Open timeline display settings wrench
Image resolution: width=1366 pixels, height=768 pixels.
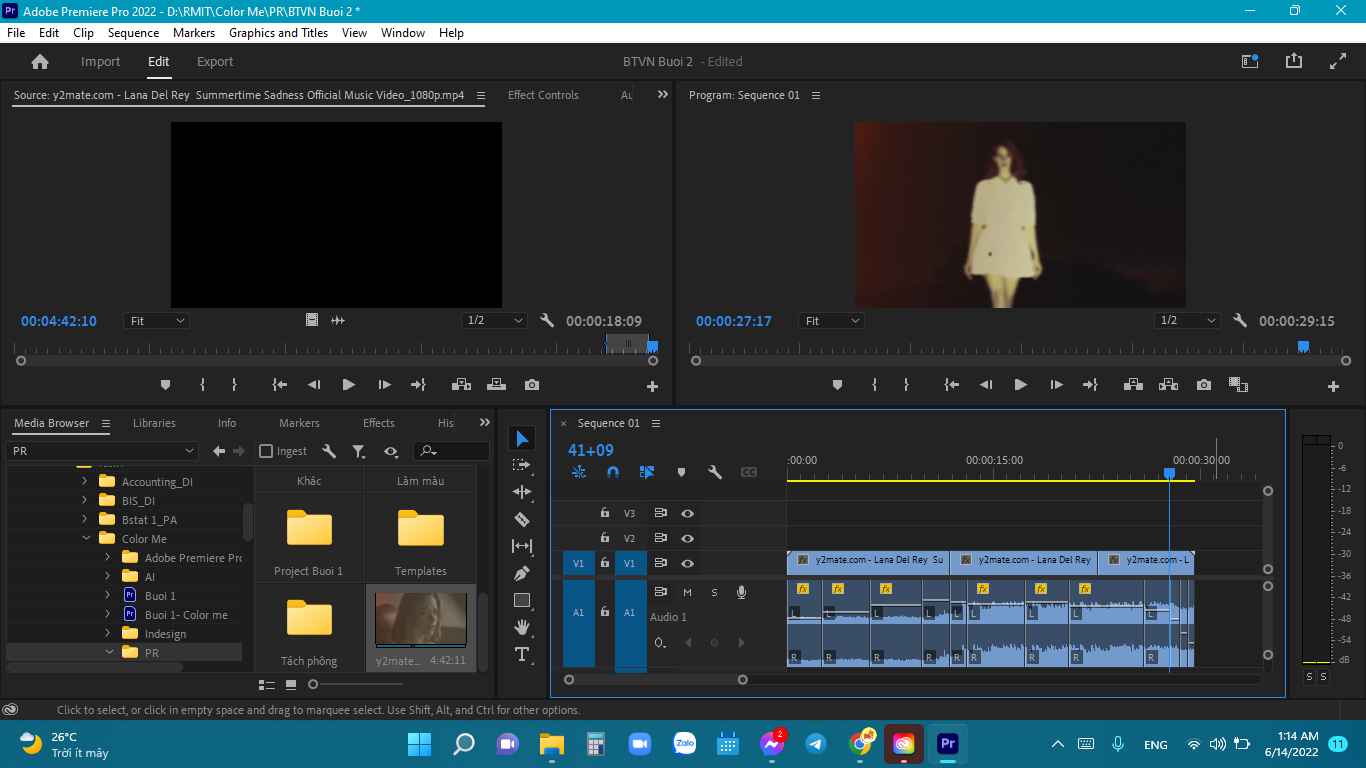coord(715,472)
